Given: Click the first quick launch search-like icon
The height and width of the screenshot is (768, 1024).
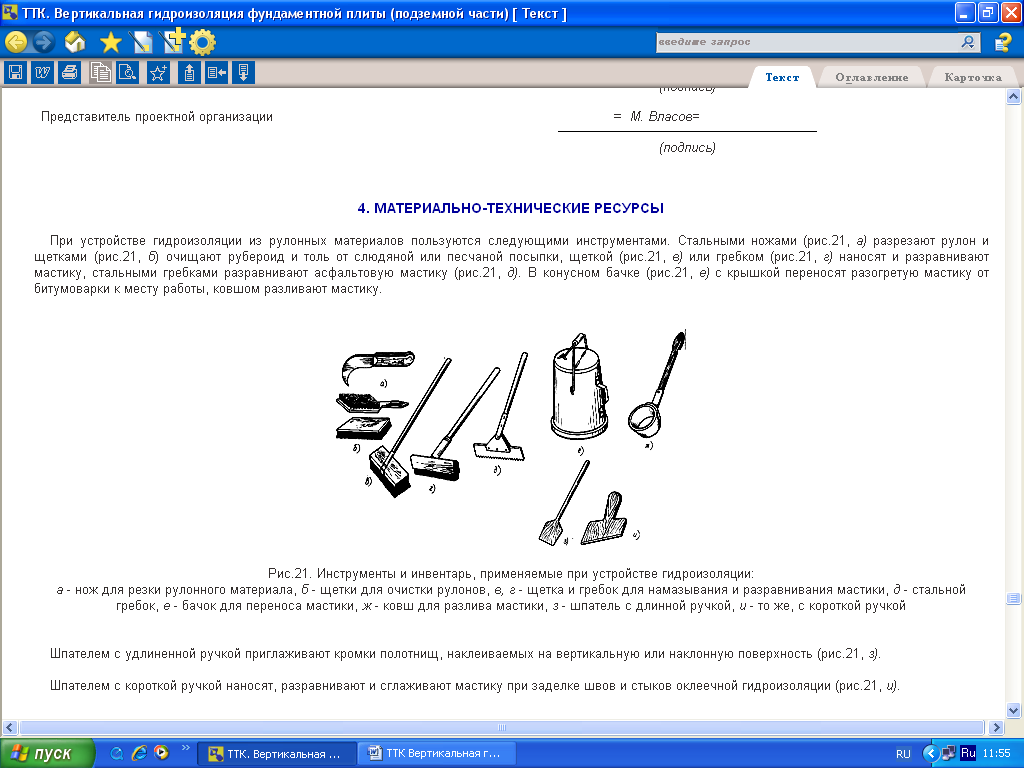Looking at the screenshot, I should (117, 753).
